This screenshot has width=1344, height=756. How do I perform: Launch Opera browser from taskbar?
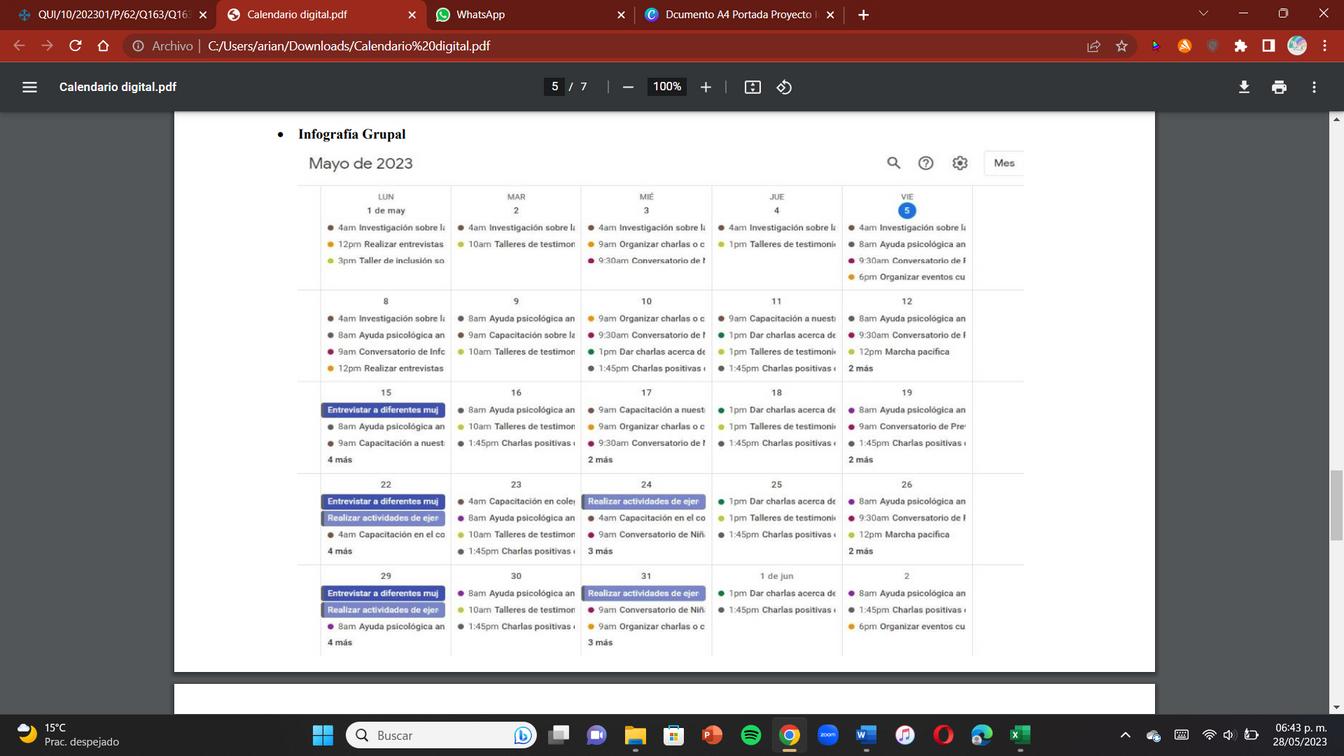click(943, 735)
